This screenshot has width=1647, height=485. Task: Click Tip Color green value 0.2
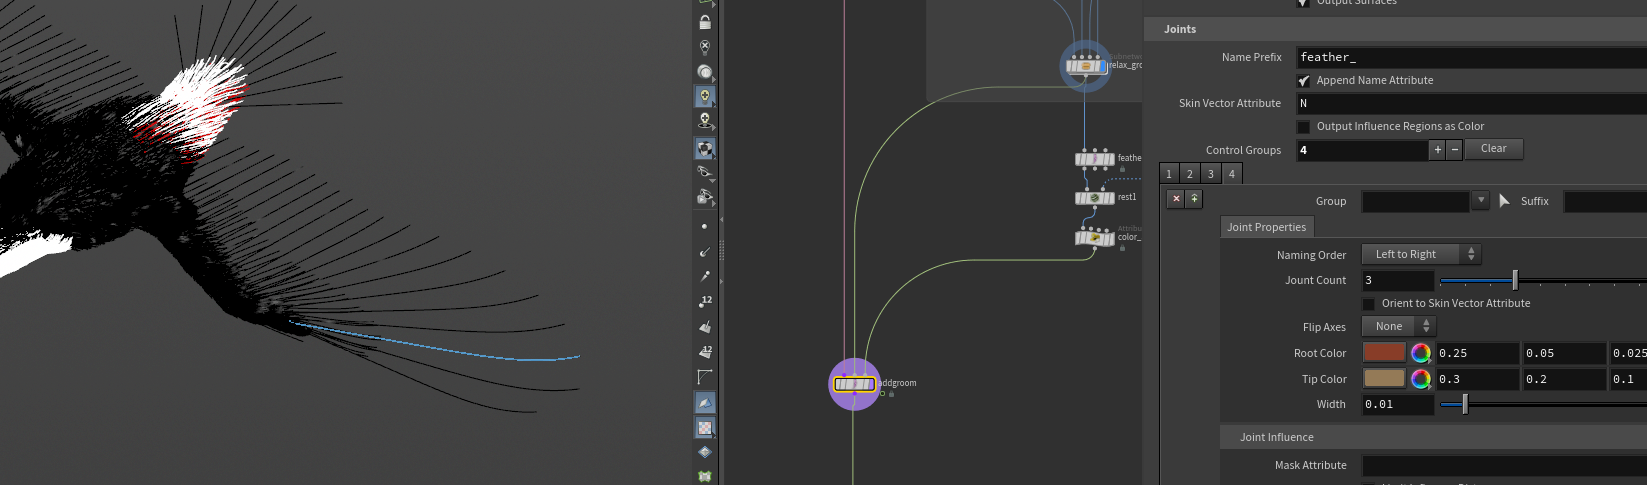[x=1564, y=379]
